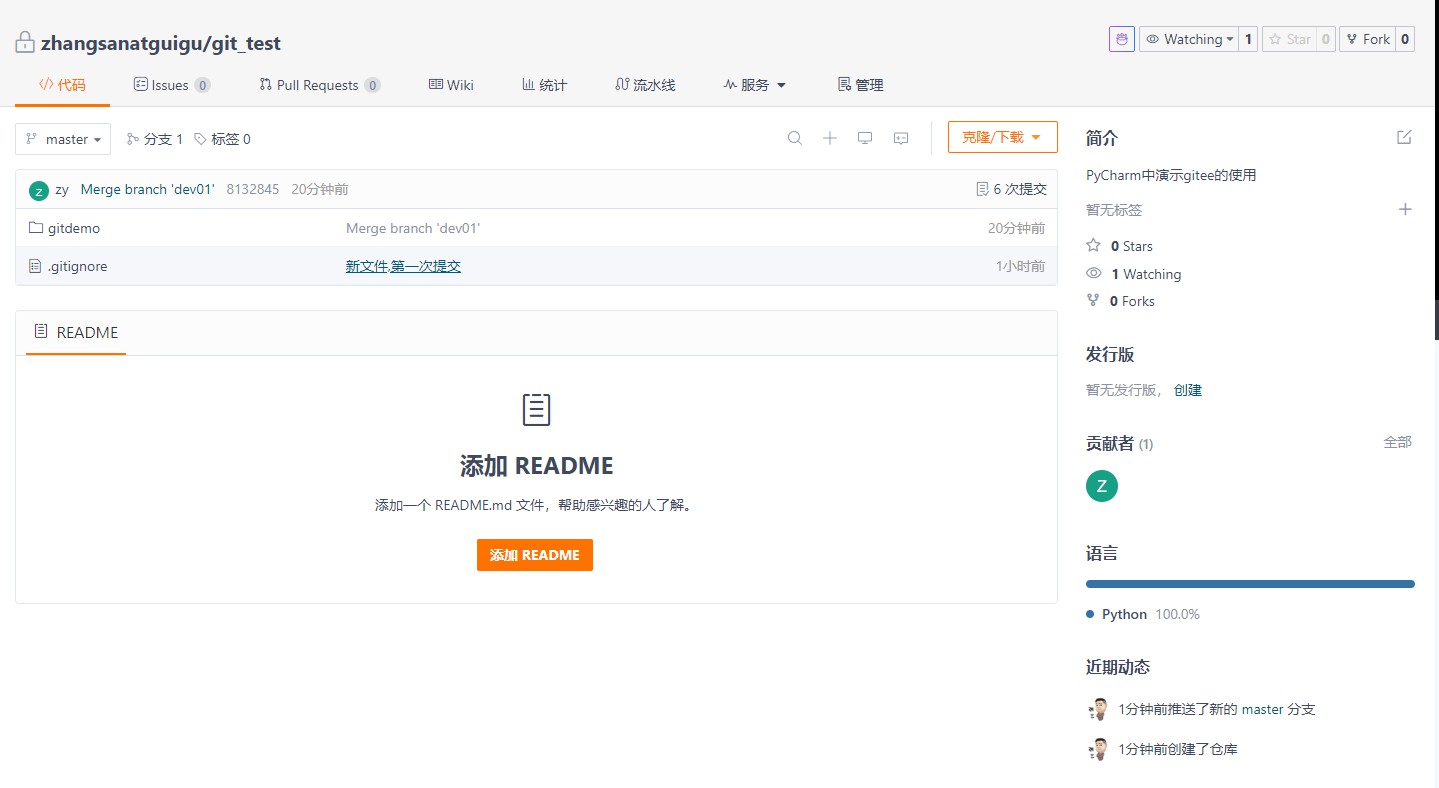Click the avatar beside 创建了仓库 activity
Viewport: 1439px width, 788px height.
point(1098,749)
